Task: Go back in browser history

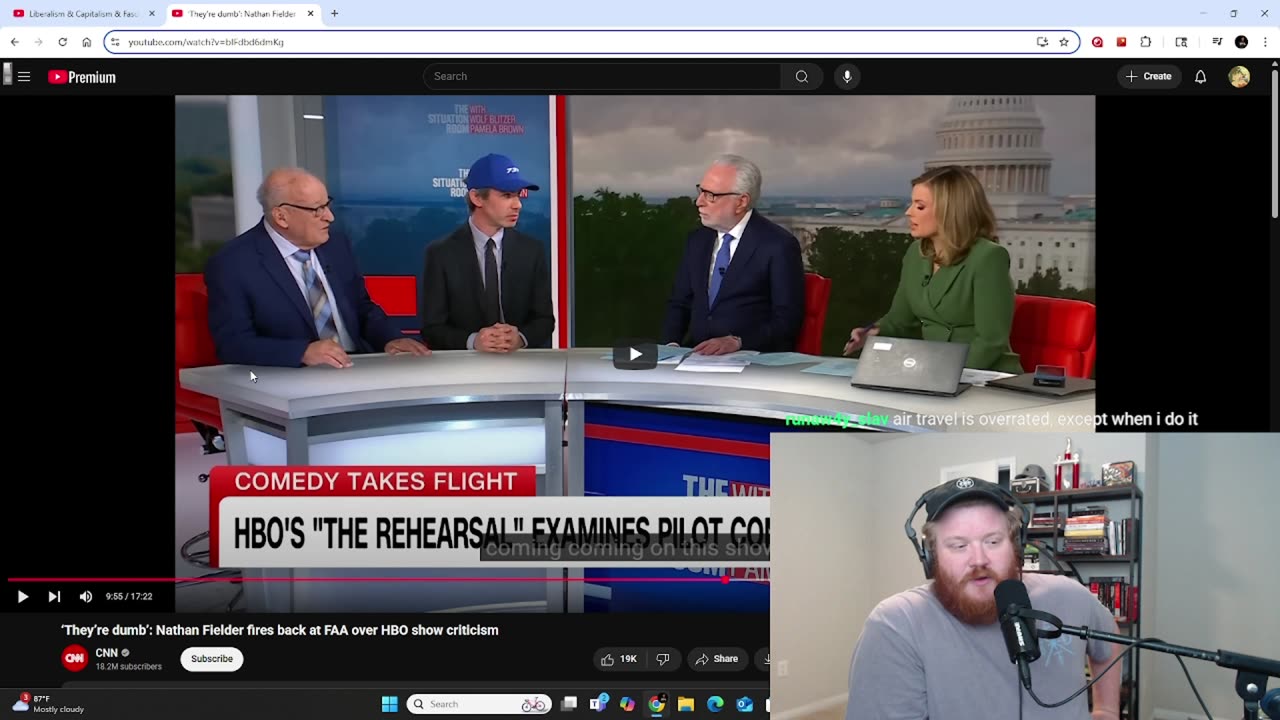Action: [14, 42]
